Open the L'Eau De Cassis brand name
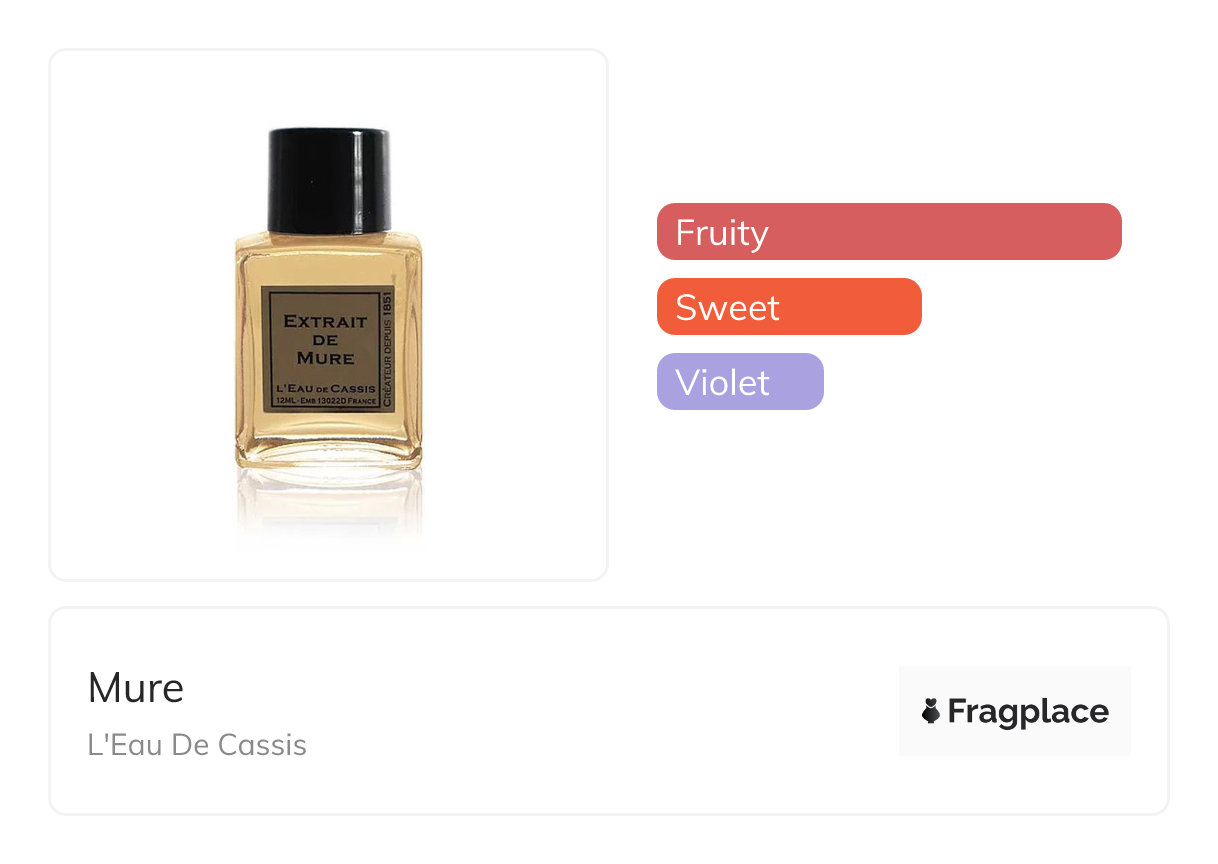1218x864 pixels. pos(197,745)
